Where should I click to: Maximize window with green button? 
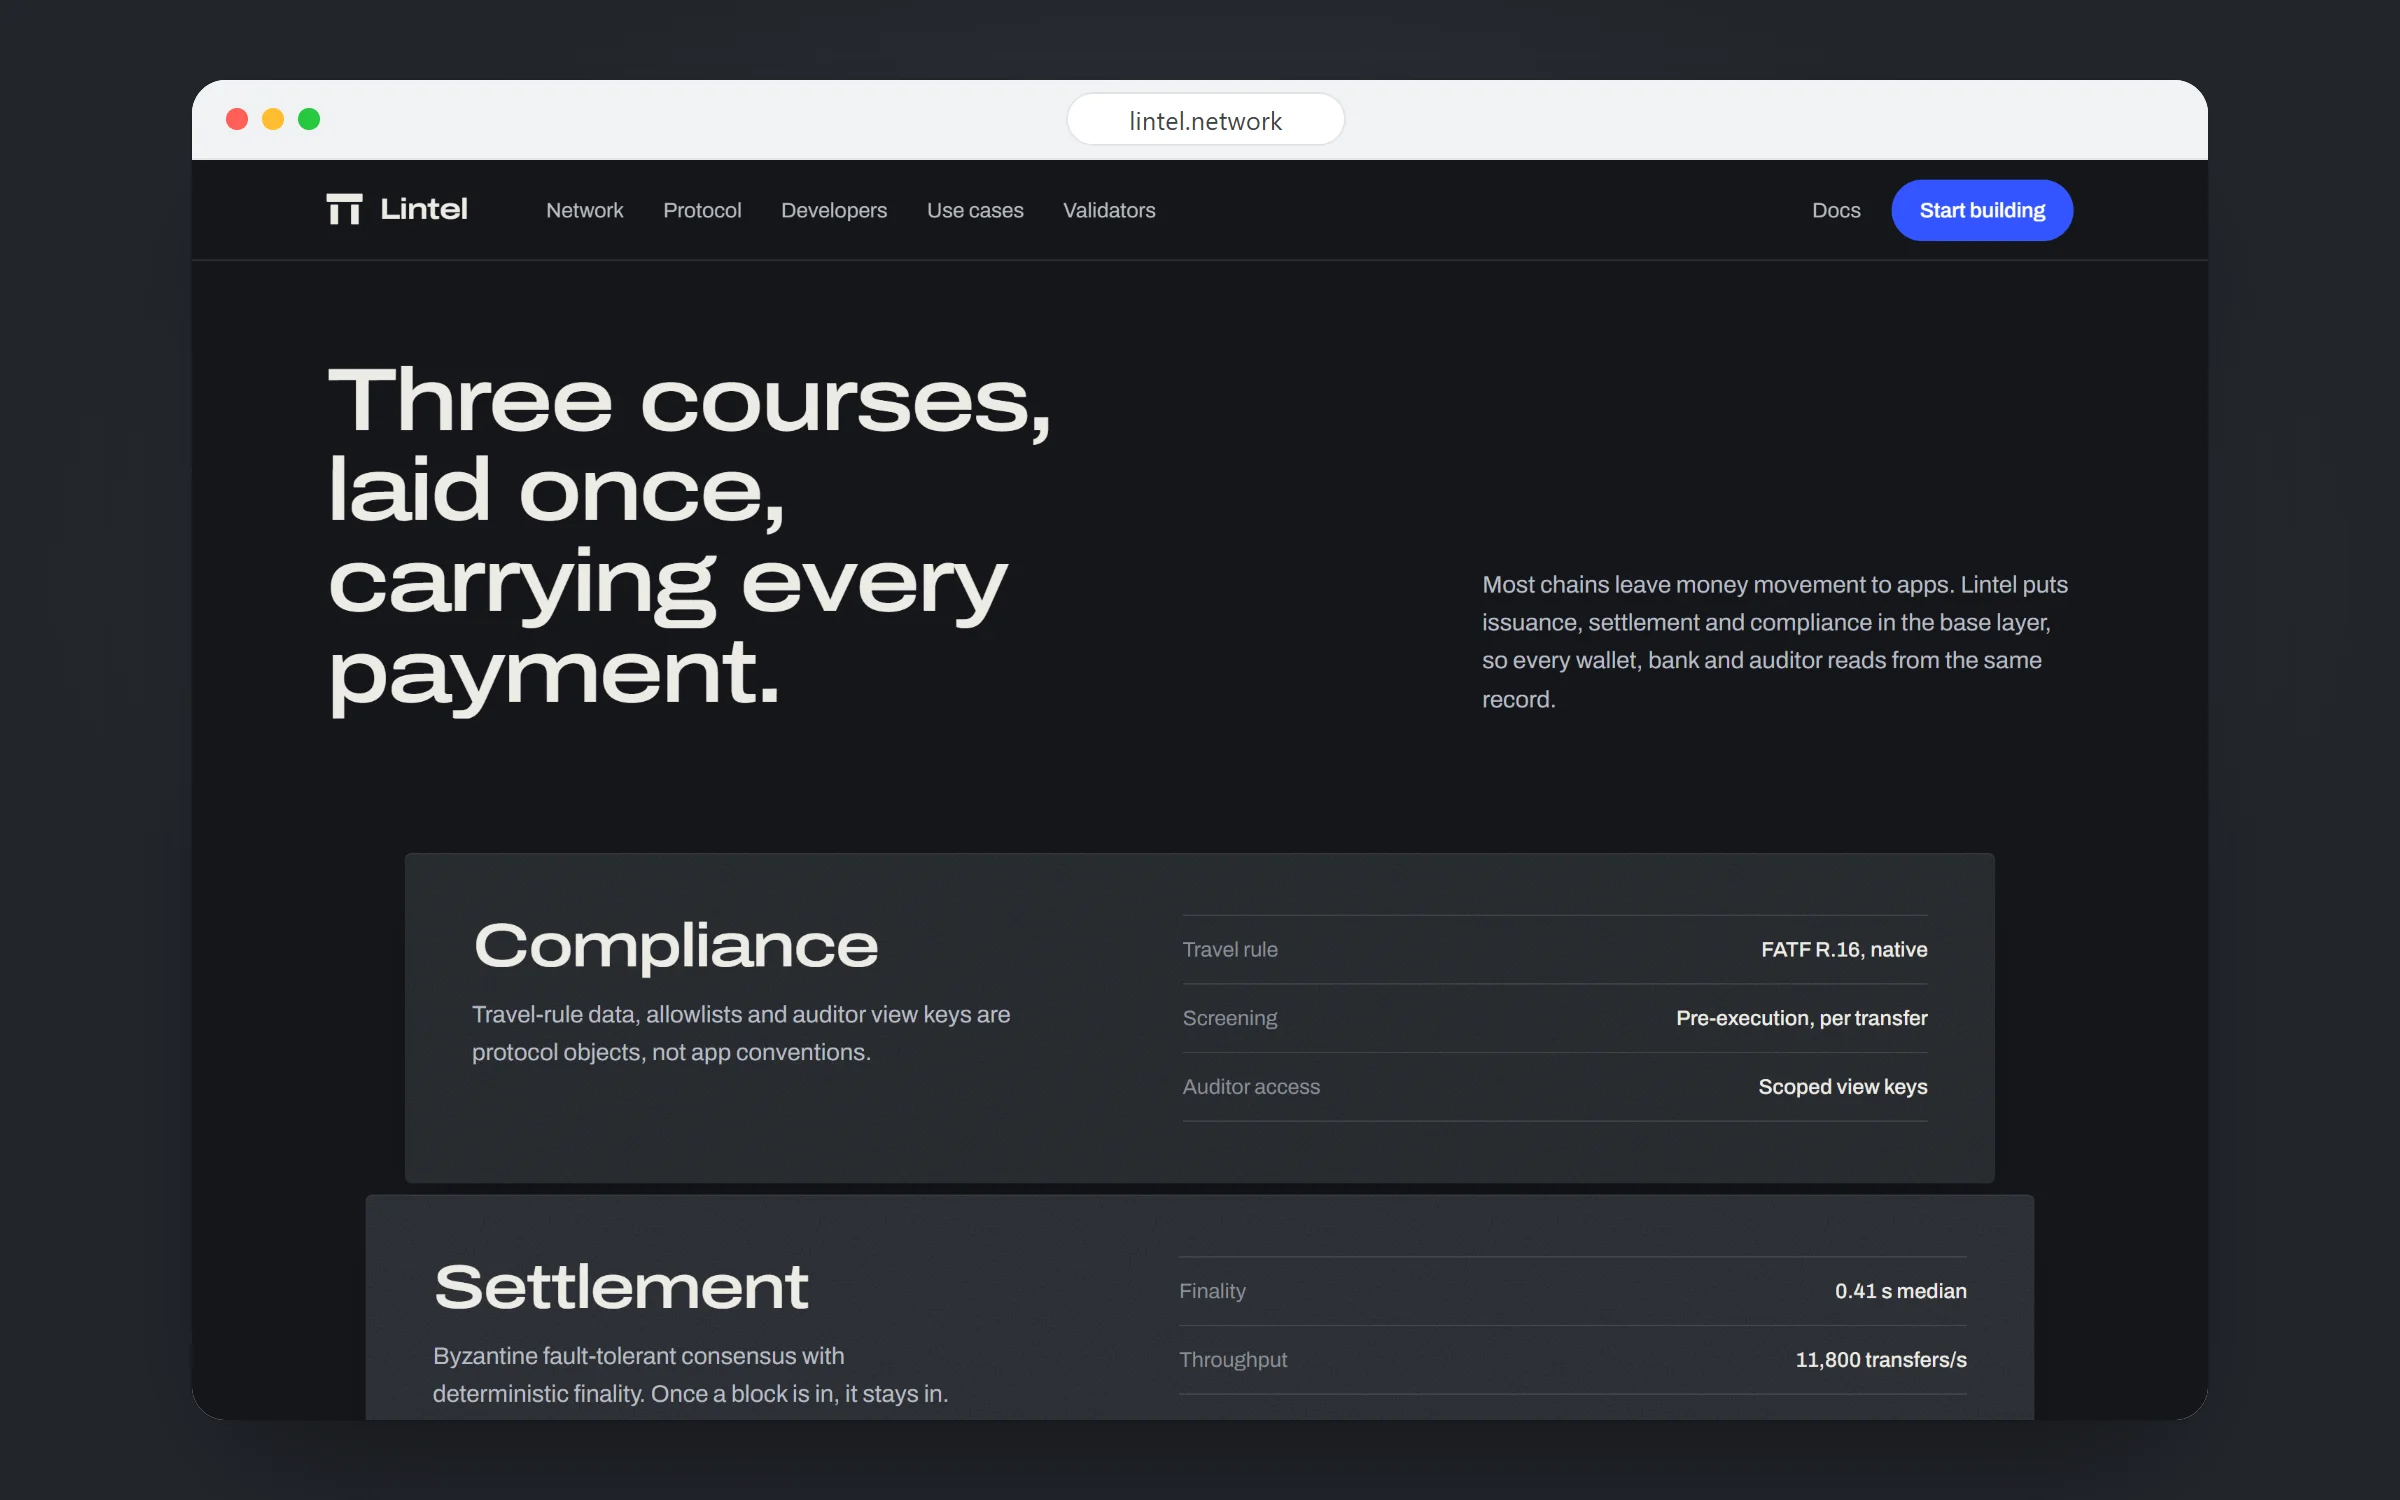click(x=309, y=119)
